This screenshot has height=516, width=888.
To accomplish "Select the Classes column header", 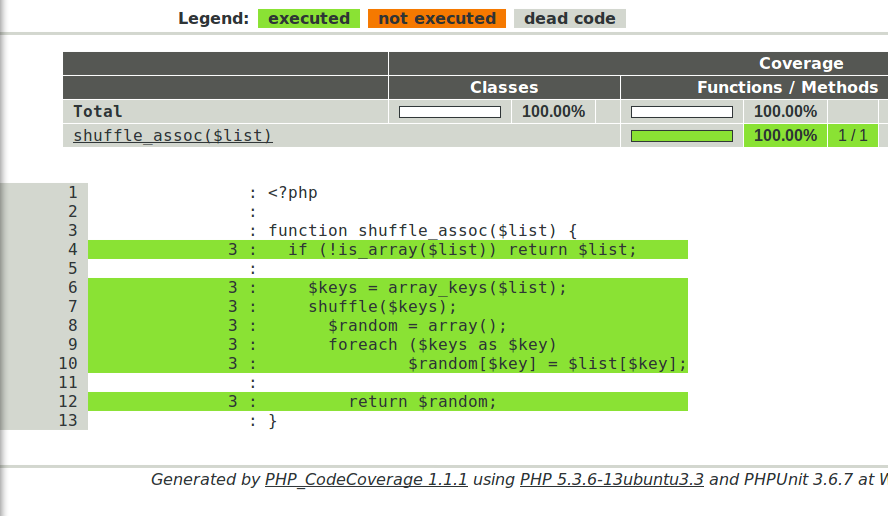I will coord(504,87).
